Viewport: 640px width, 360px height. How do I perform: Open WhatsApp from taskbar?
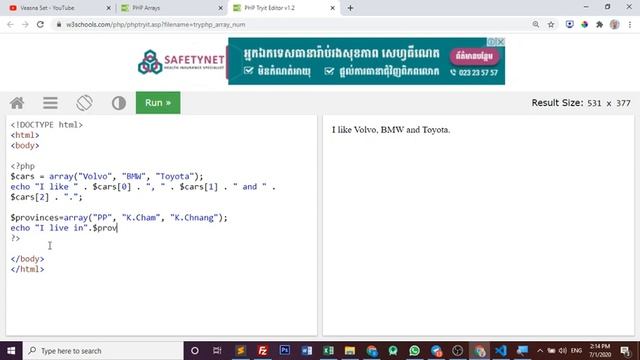[414, 351]
